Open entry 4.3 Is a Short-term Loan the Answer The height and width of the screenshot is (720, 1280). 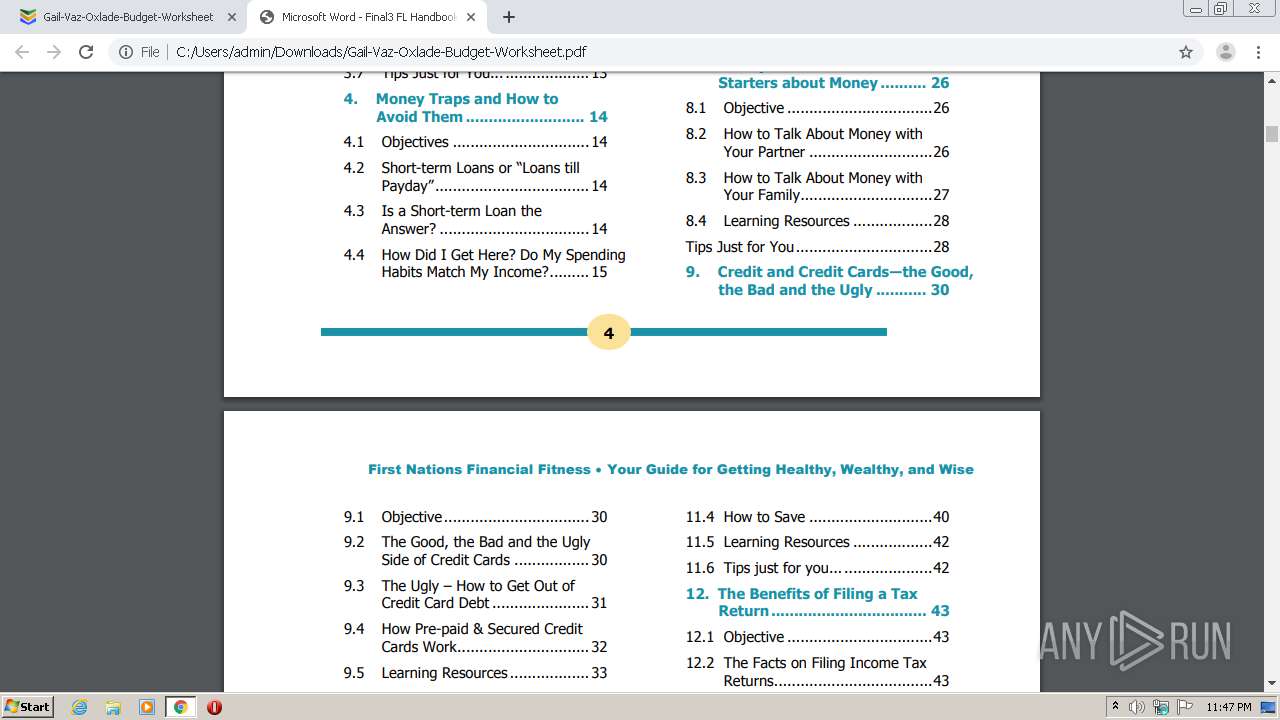coord(475,220)
